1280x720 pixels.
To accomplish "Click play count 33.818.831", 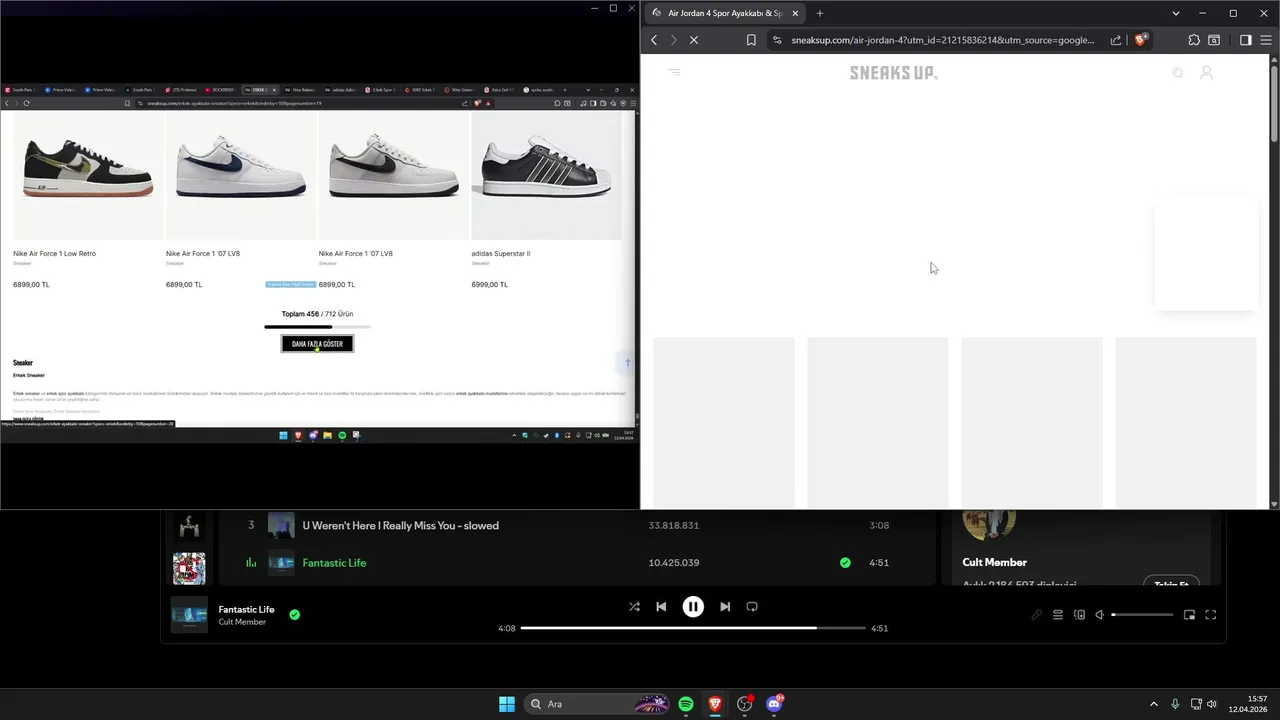I will click(674, 525).
